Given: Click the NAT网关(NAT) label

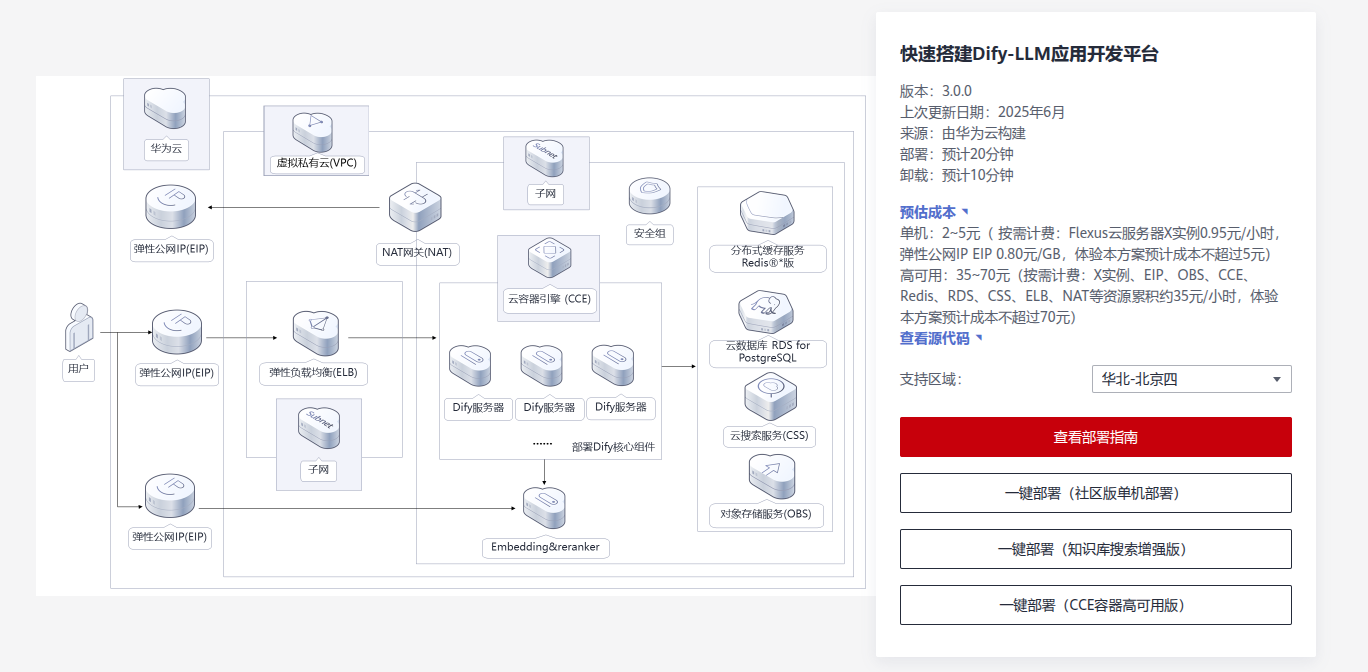Looking at the screenshot, I should pos(417,252).
